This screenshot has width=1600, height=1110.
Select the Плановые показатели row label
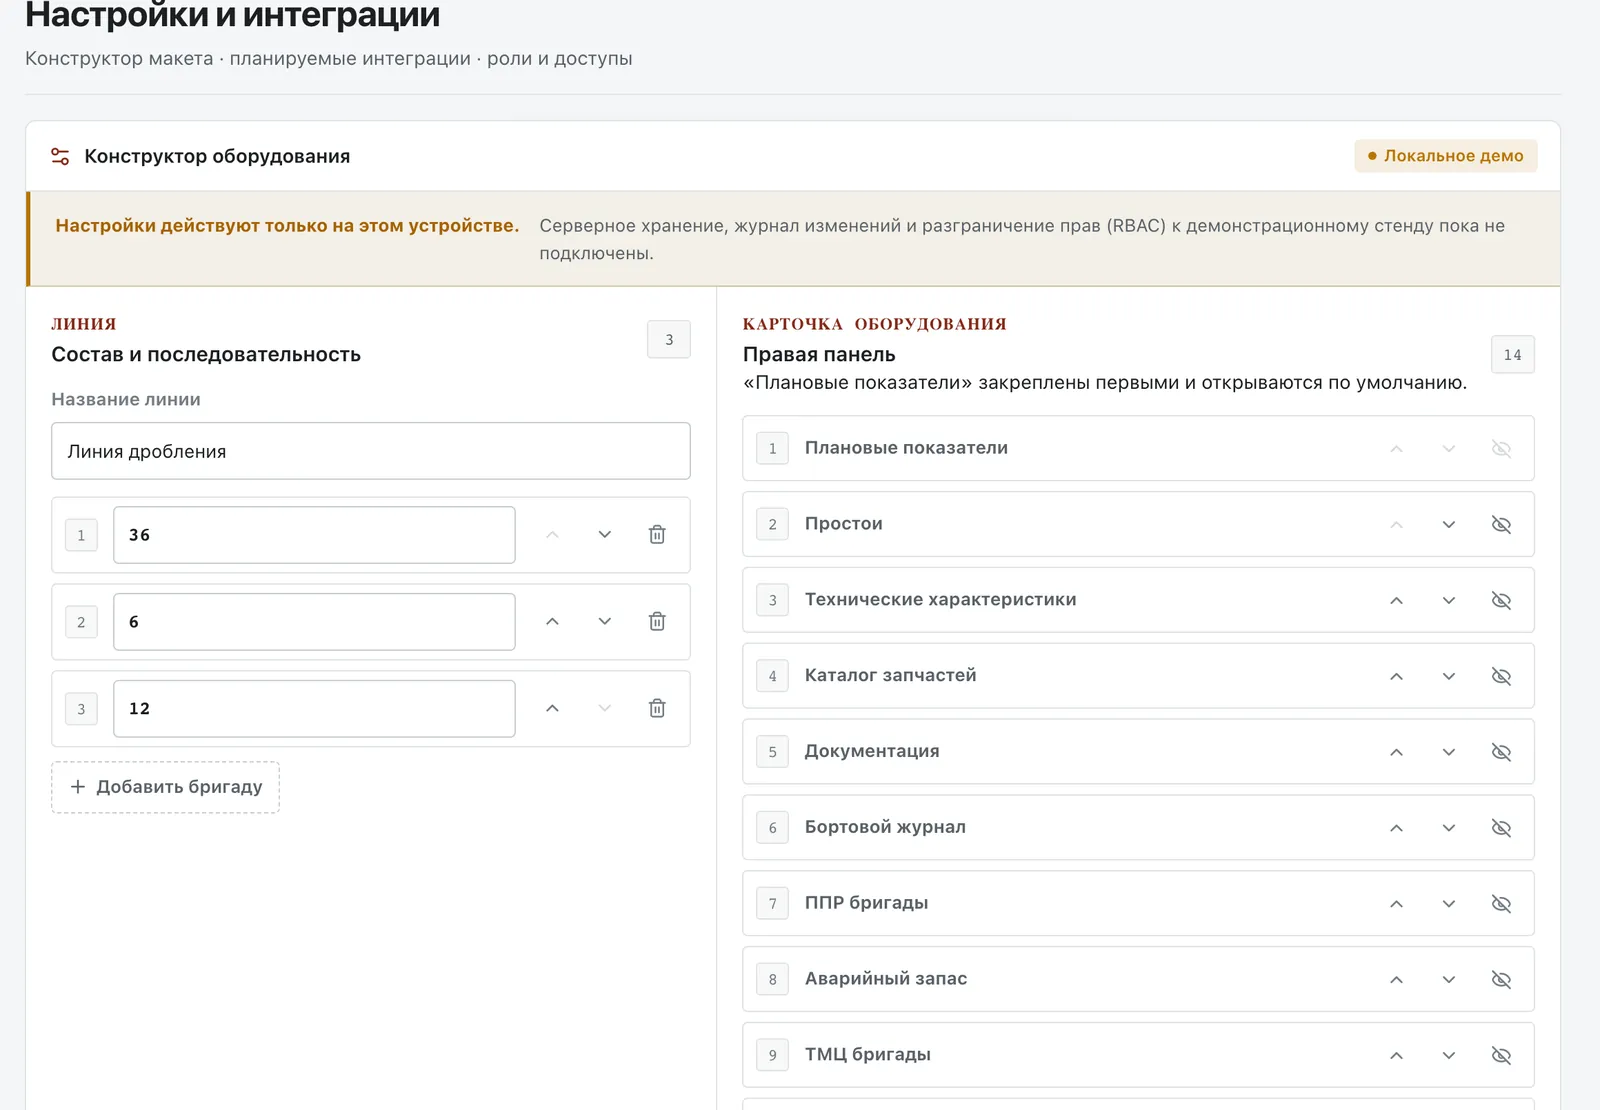point(906,448)
